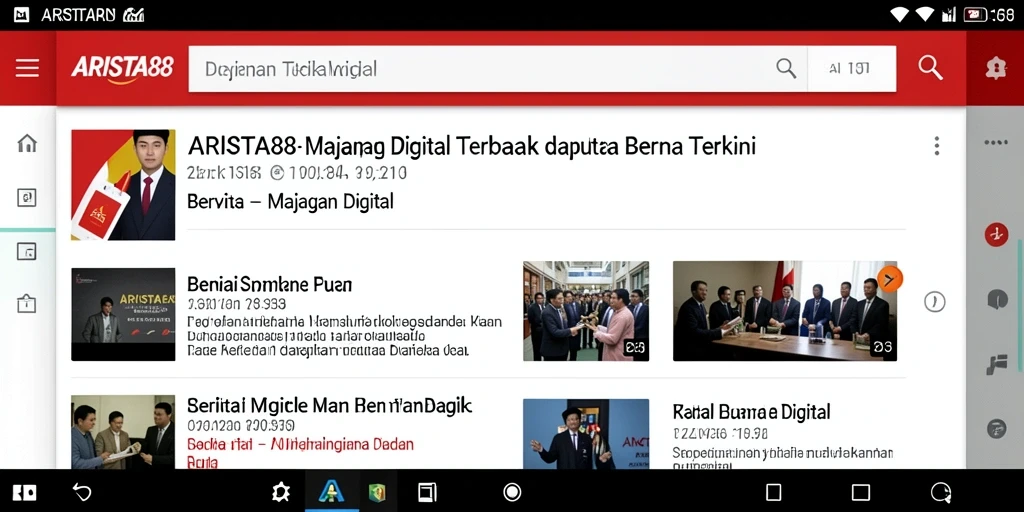Screen dimensions: 1024x512
Task: Tap the first square icon at bottom right
Action: click(x=773, y=492)
